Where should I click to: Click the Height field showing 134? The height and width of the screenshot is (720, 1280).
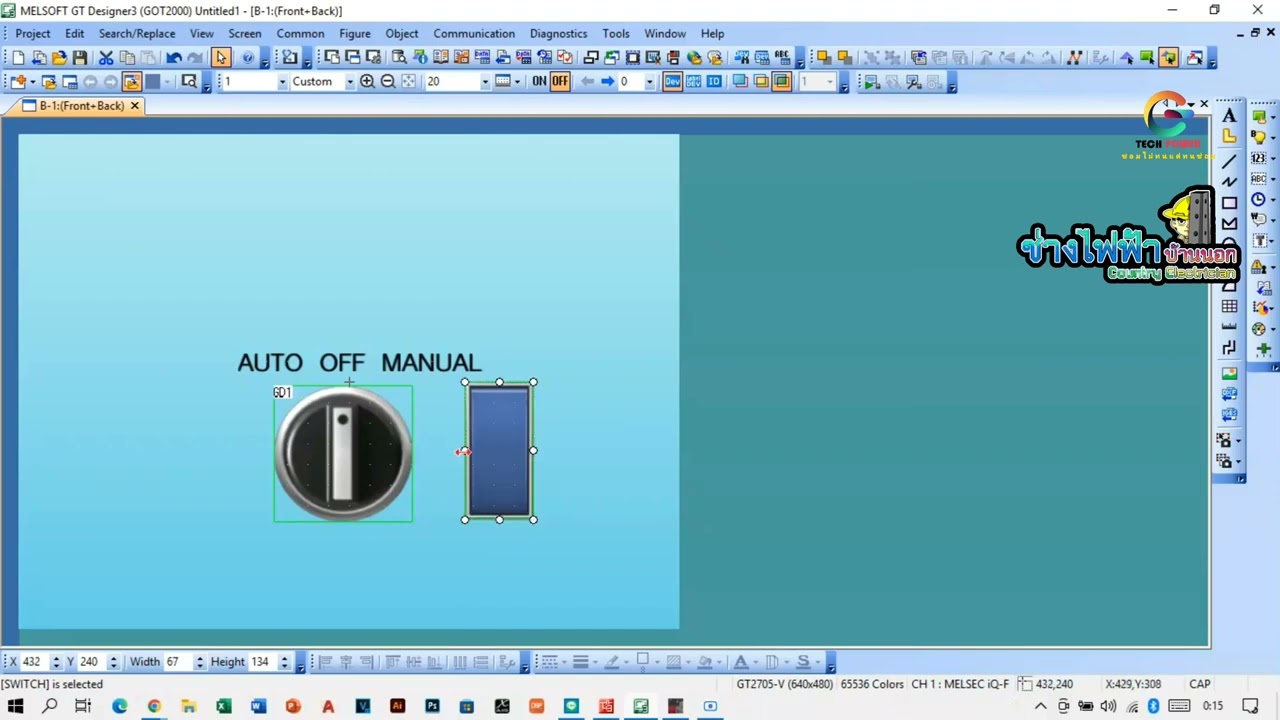tap(263, 662)
